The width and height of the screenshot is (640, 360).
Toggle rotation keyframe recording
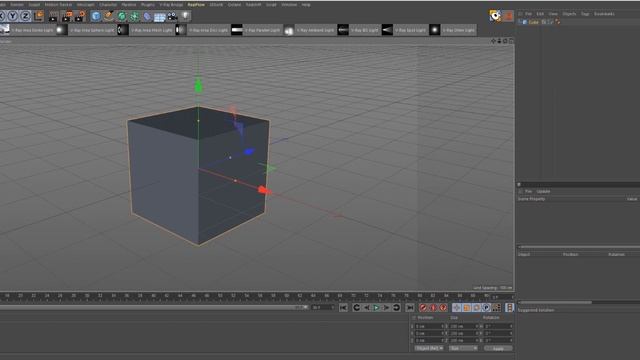point(476,308)
